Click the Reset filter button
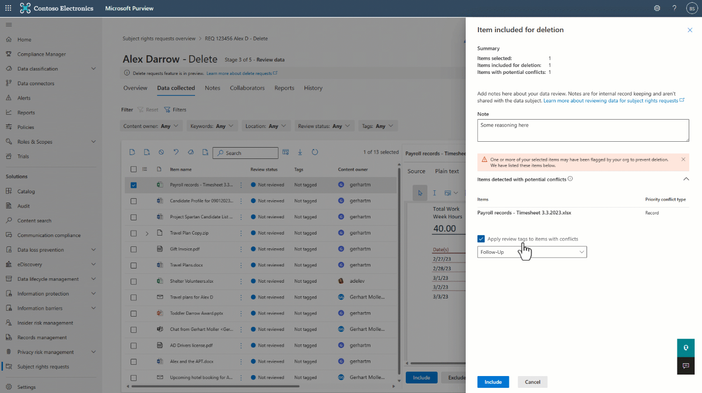Screen dimensions: 702x393 coord(148,110)
